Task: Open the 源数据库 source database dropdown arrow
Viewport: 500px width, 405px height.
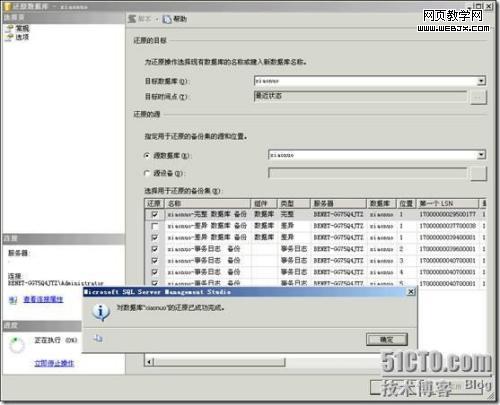Action: point(481,155)
